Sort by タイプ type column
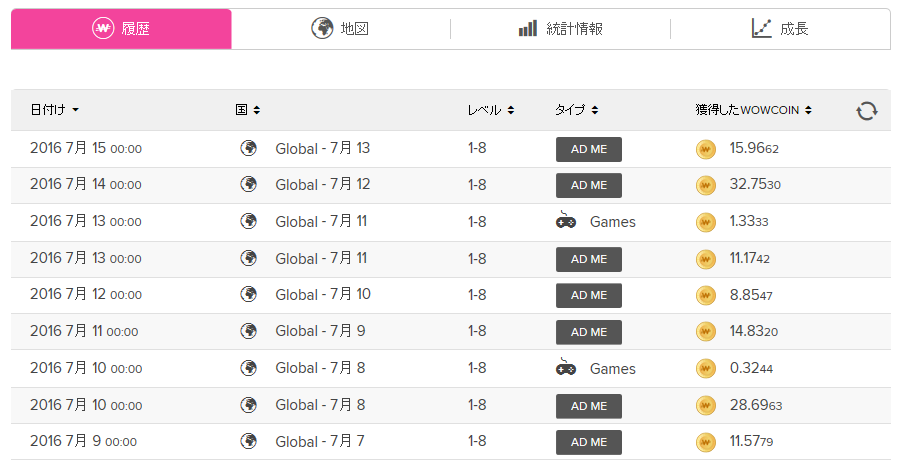 pyautogui.click(x=576, y=110)
